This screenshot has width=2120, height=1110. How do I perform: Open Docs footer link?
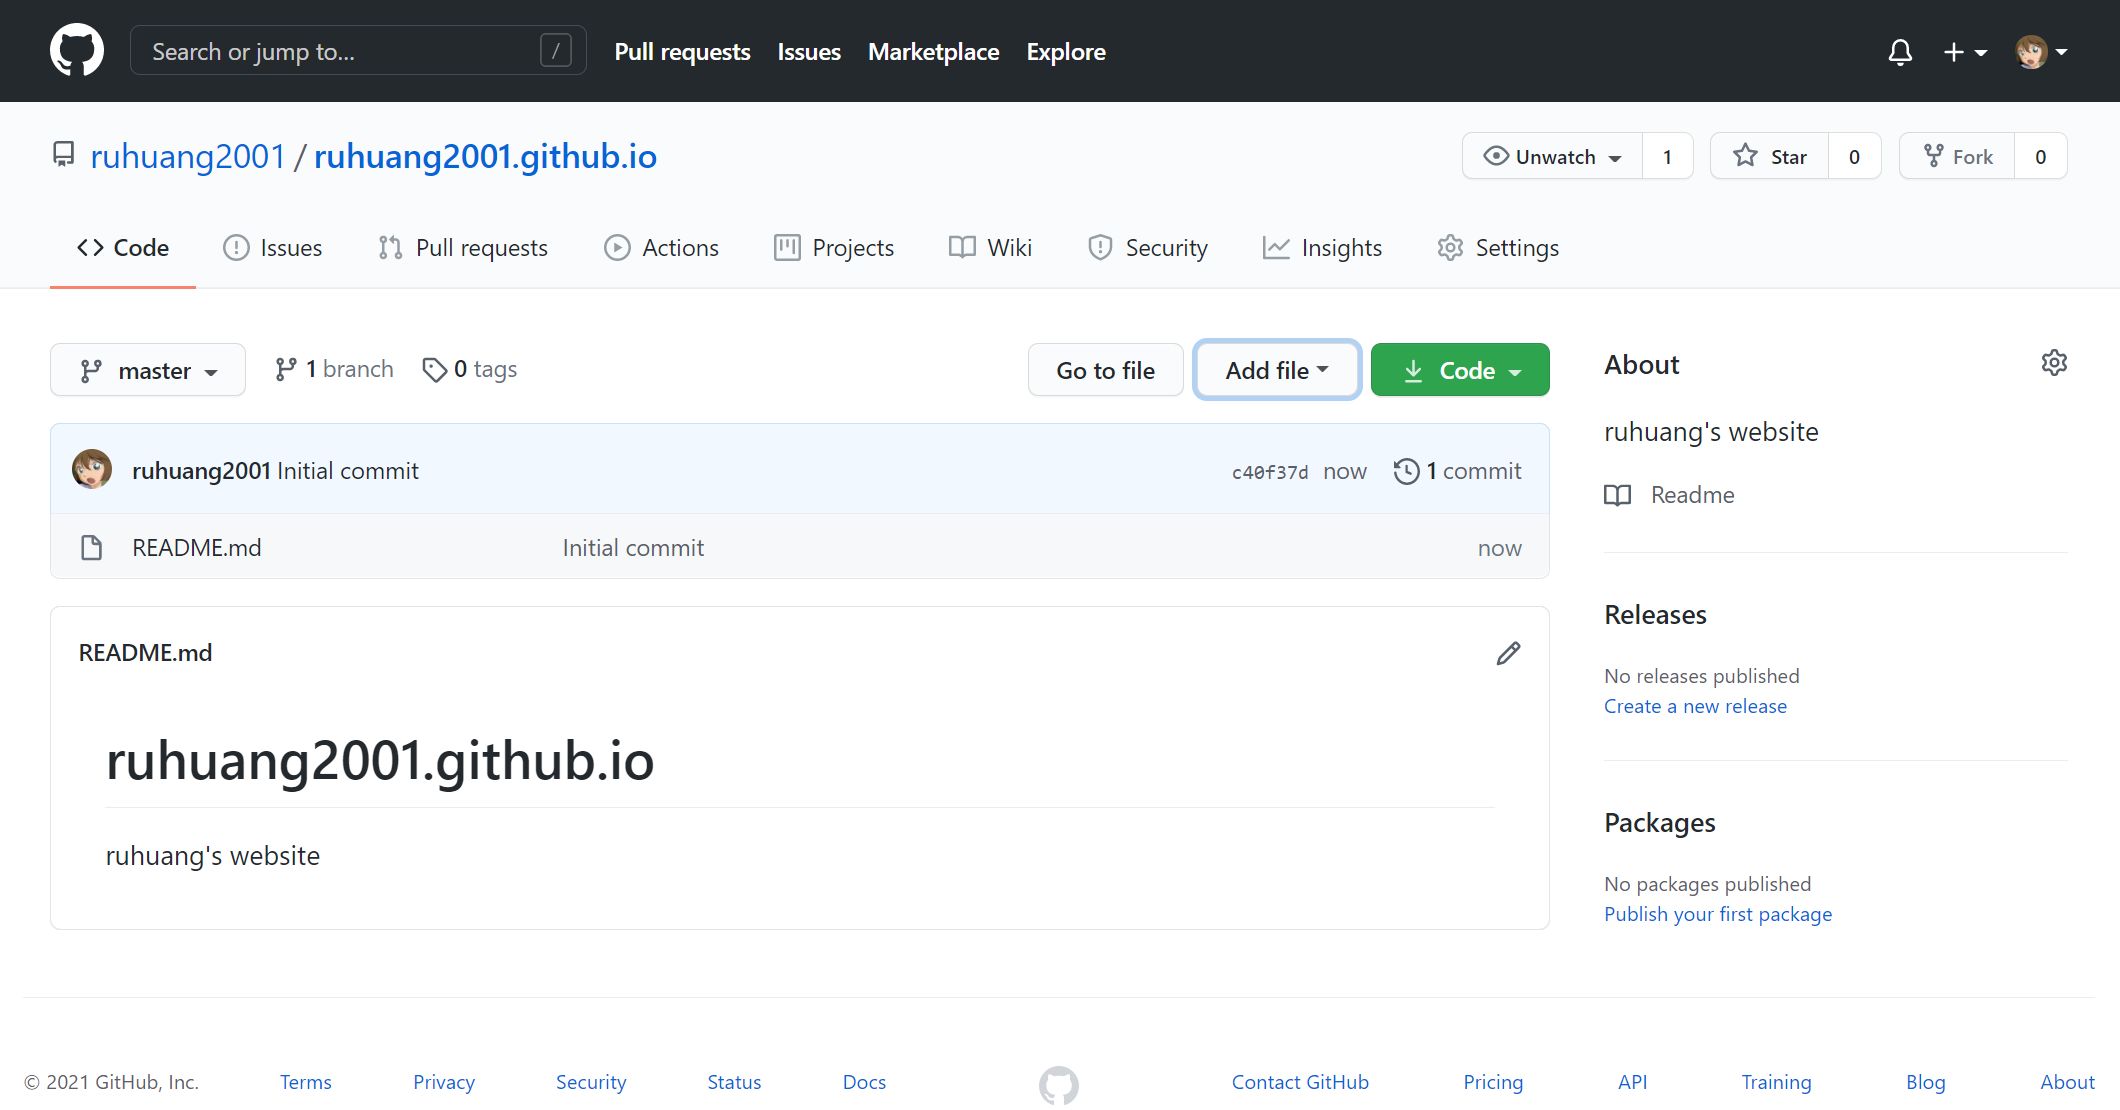pos(864,1082)
